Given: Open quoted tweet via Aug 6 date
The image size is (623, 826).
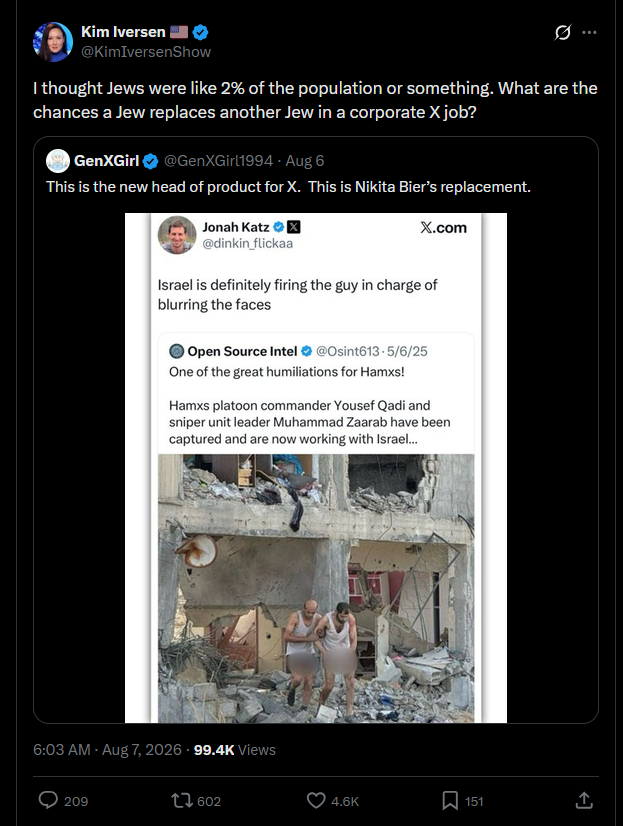Looking at the screenshot, I should pos(304,161).
